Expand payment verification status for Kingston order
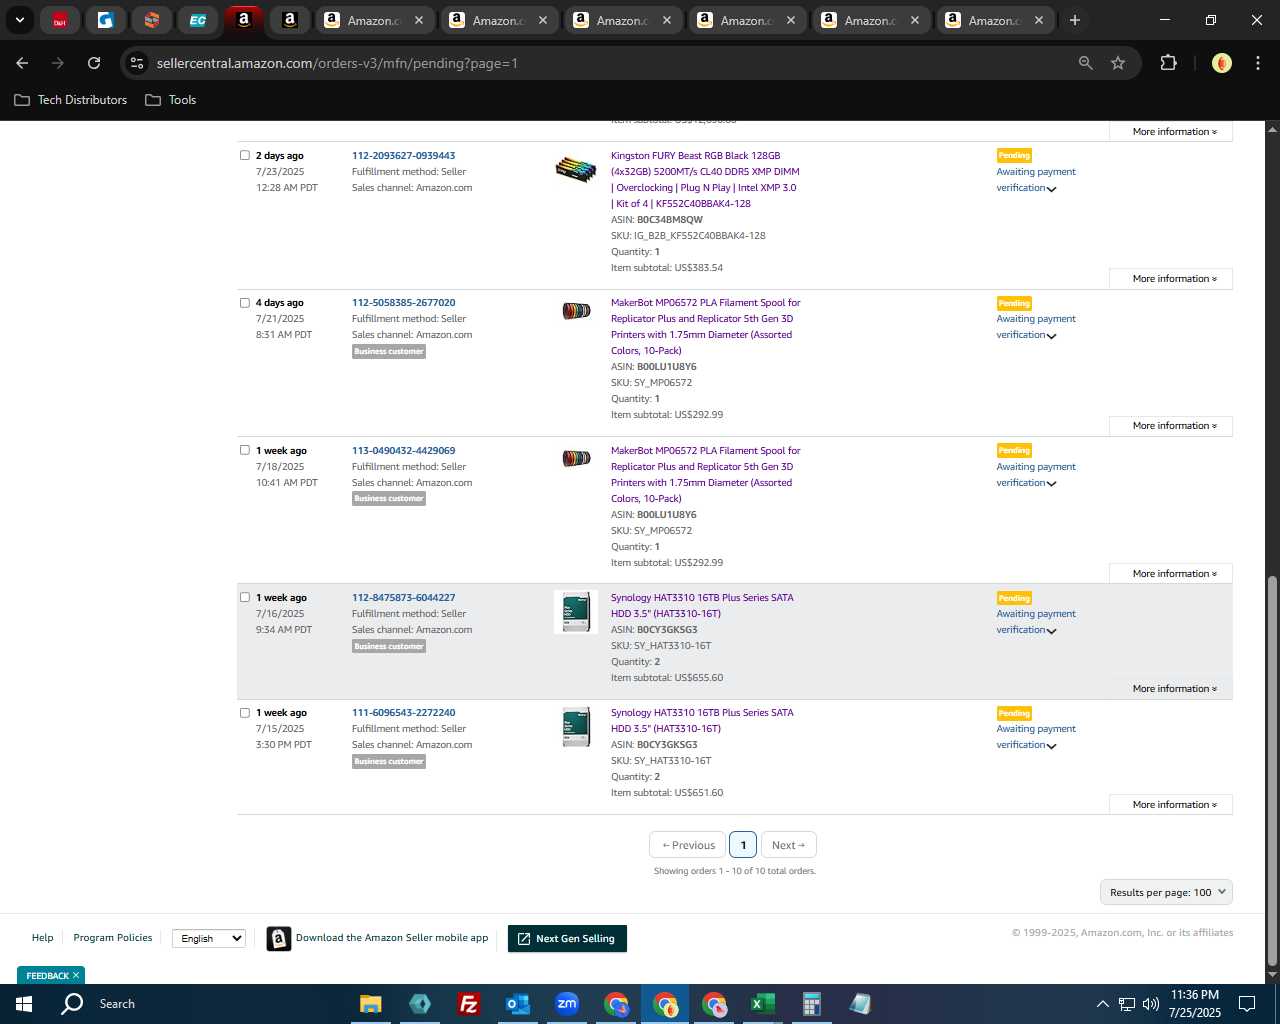Image resolution: width=1280 pixels, height=1024 pixels. (1051, 189)
